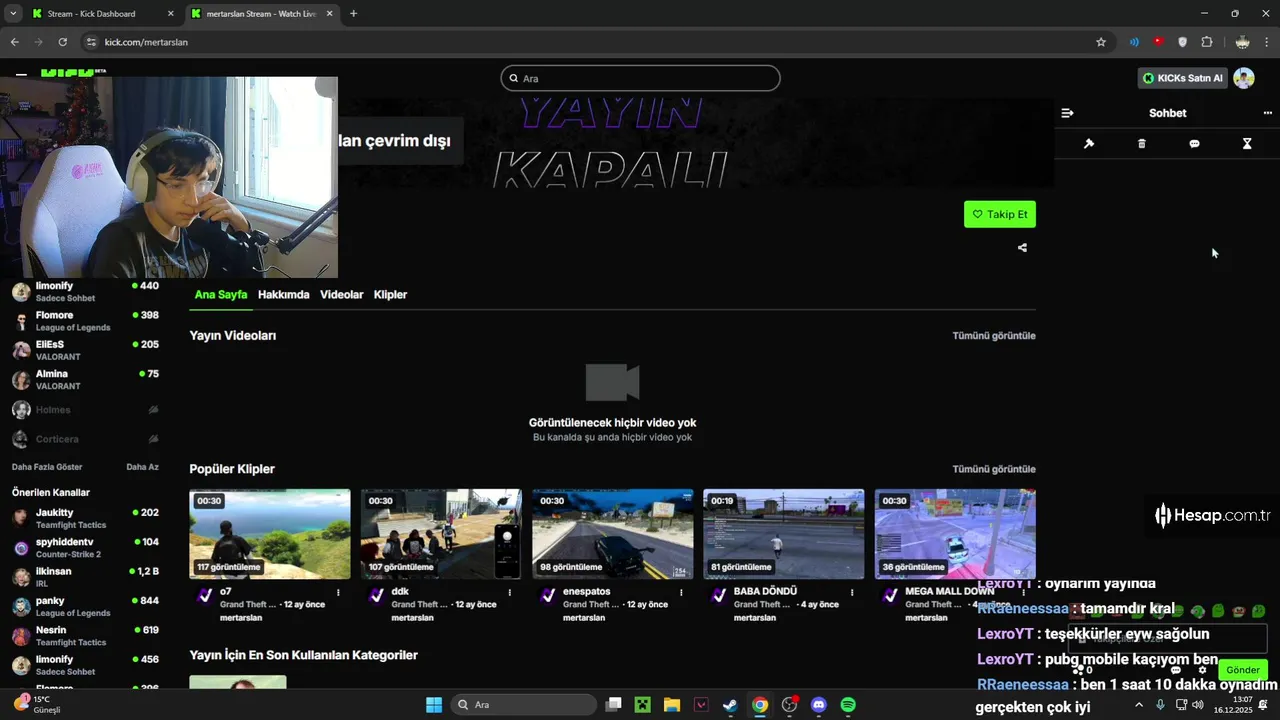Click the trash icon in chat toolbar
Viewport: 1280px width, 720px height.
1142,144
